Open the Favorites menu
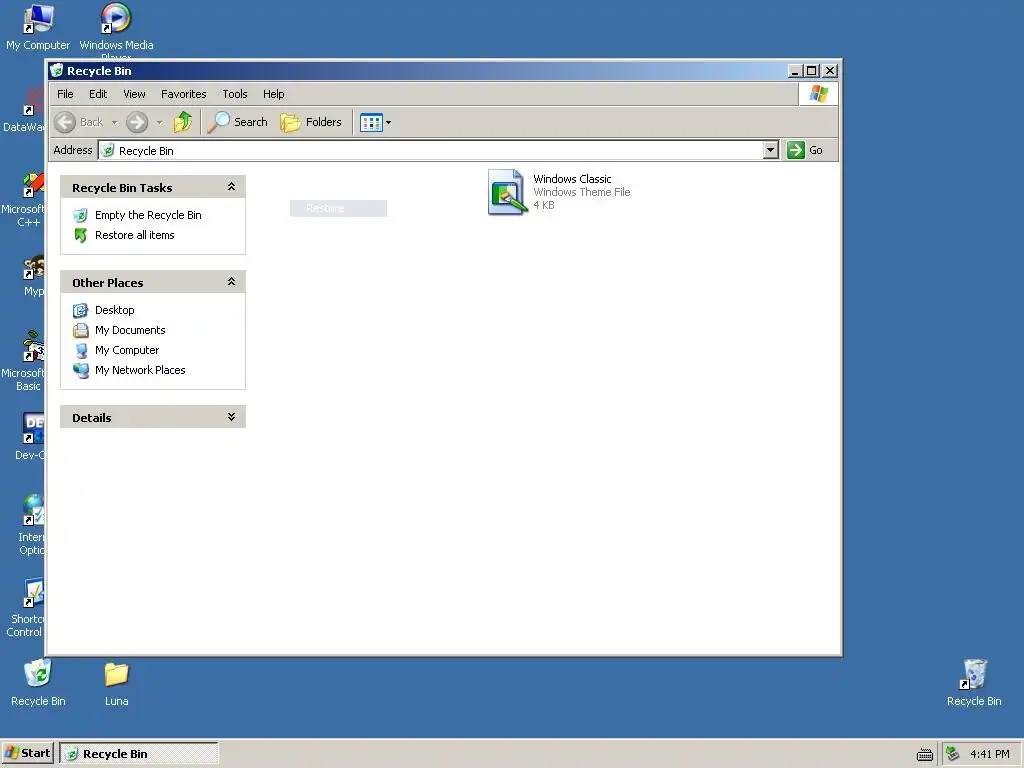Viewport: 1024px width, 768px height. 184,94
